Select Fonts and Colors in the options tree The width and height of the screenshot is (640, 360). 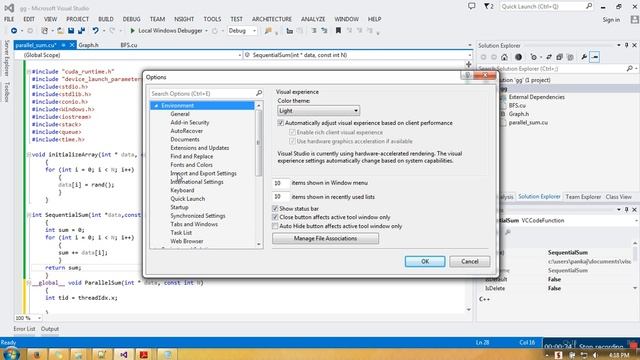pyautogui.click(x=191, y=165)
